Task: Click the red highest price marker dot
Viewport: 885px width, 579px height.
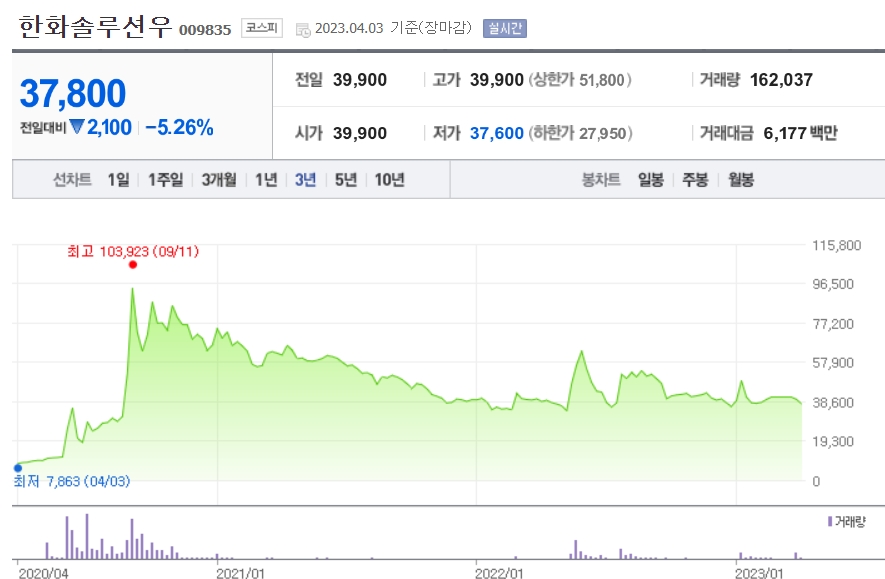Action: point(133,265)
